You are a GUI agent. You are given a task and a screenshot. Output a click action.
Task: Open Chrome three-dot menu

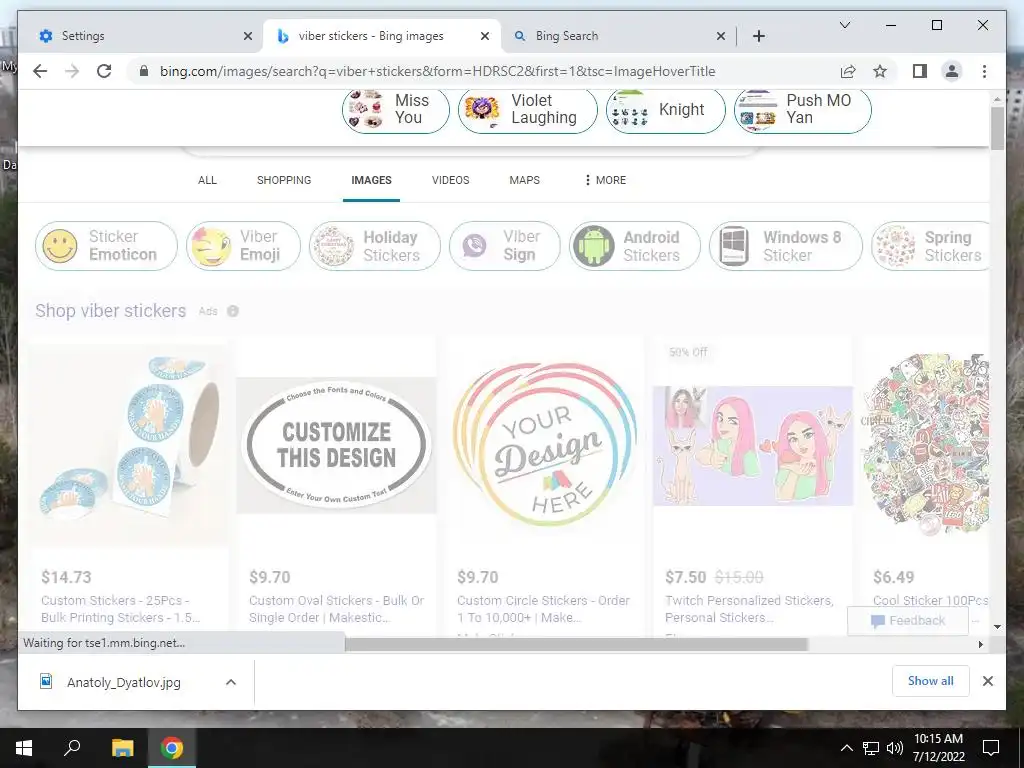(x=984, y=71)
